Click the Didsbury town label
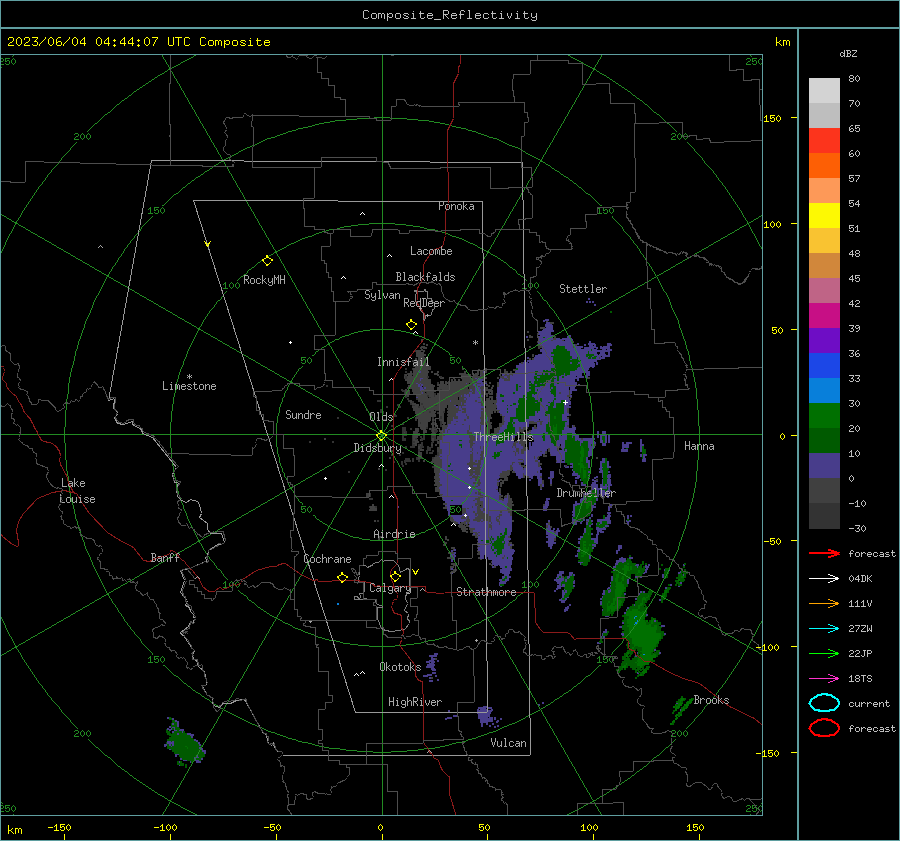The width and height of the screenshot is (900, 841). [377, 448]
